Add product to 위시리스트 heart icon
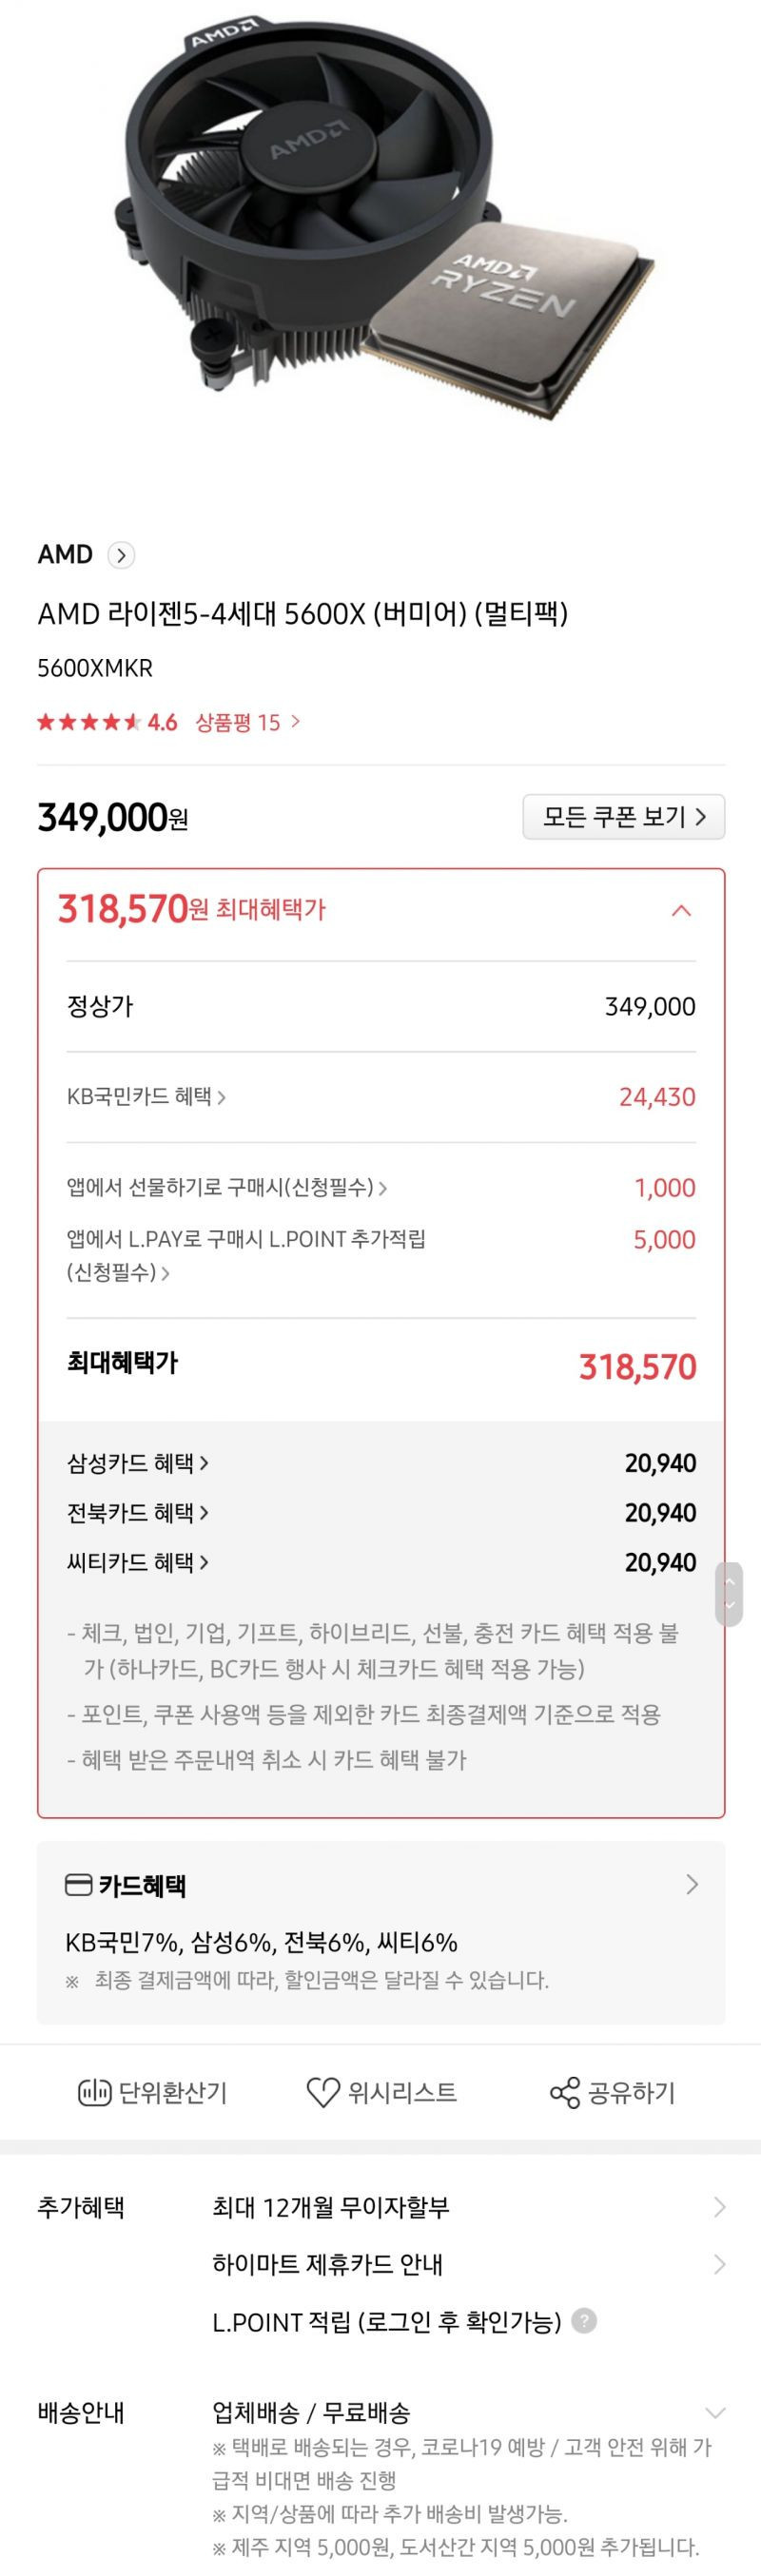Viewport: 761px width, 2576px height. [322, 2092]
